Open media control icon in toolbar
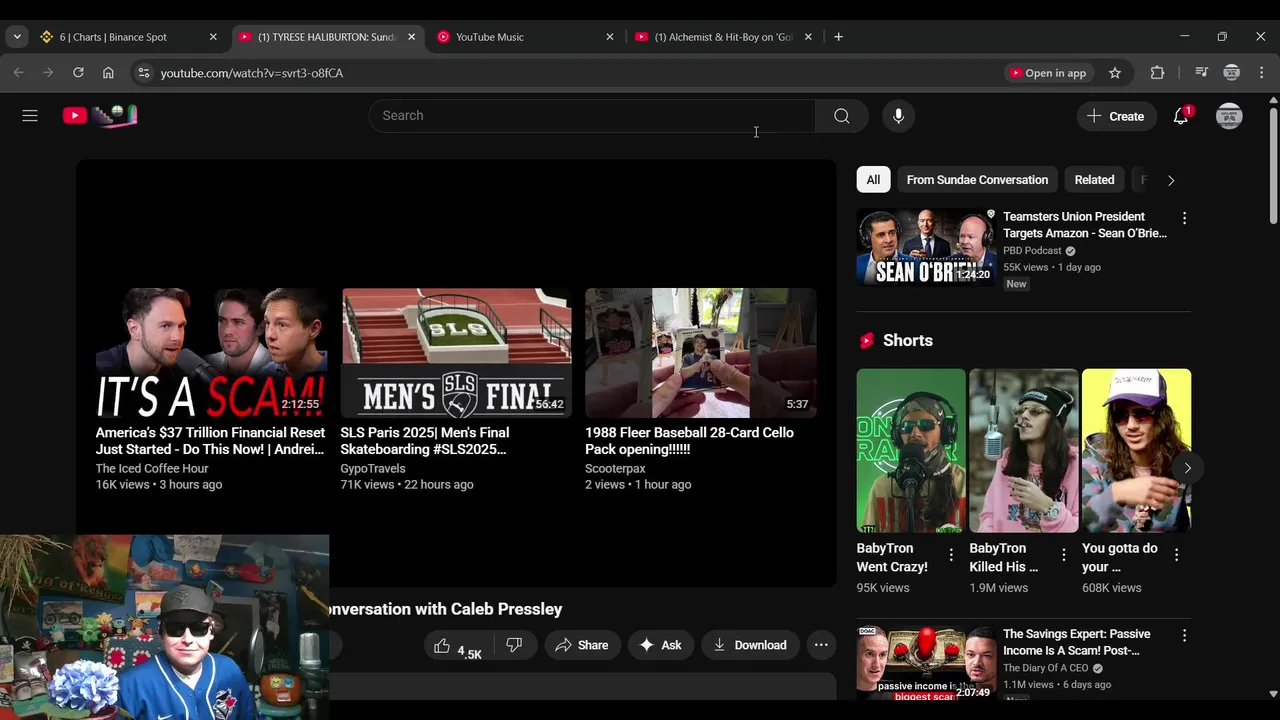 tap(1202, 73)
